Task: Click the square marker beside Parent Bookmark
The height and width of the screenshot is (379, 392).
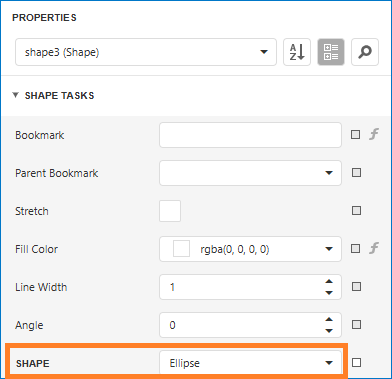Action: 356,173
